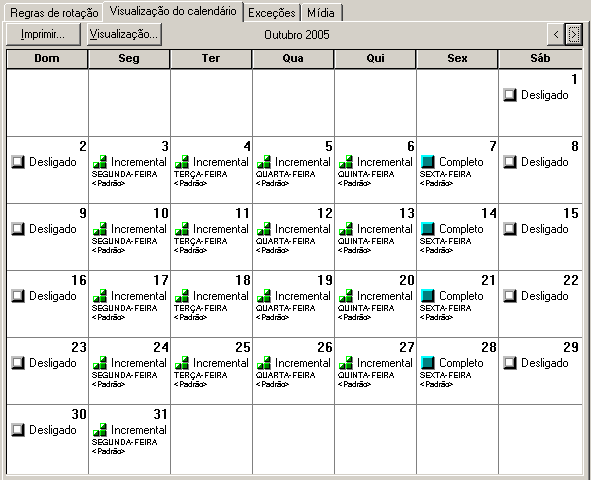
Task: Select the Incremental label on day 17
Action: (x=138, y=296)
